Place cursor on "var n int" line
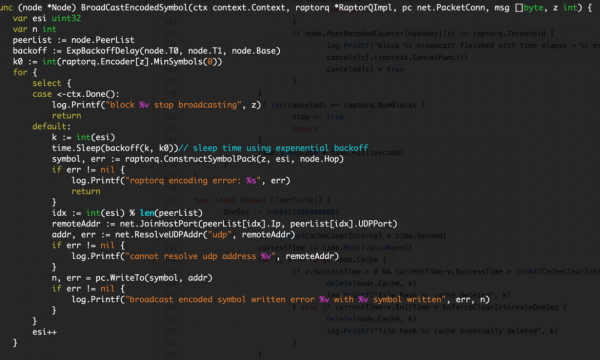This screenshot has height=360, width=600. [x=34, y=29]
